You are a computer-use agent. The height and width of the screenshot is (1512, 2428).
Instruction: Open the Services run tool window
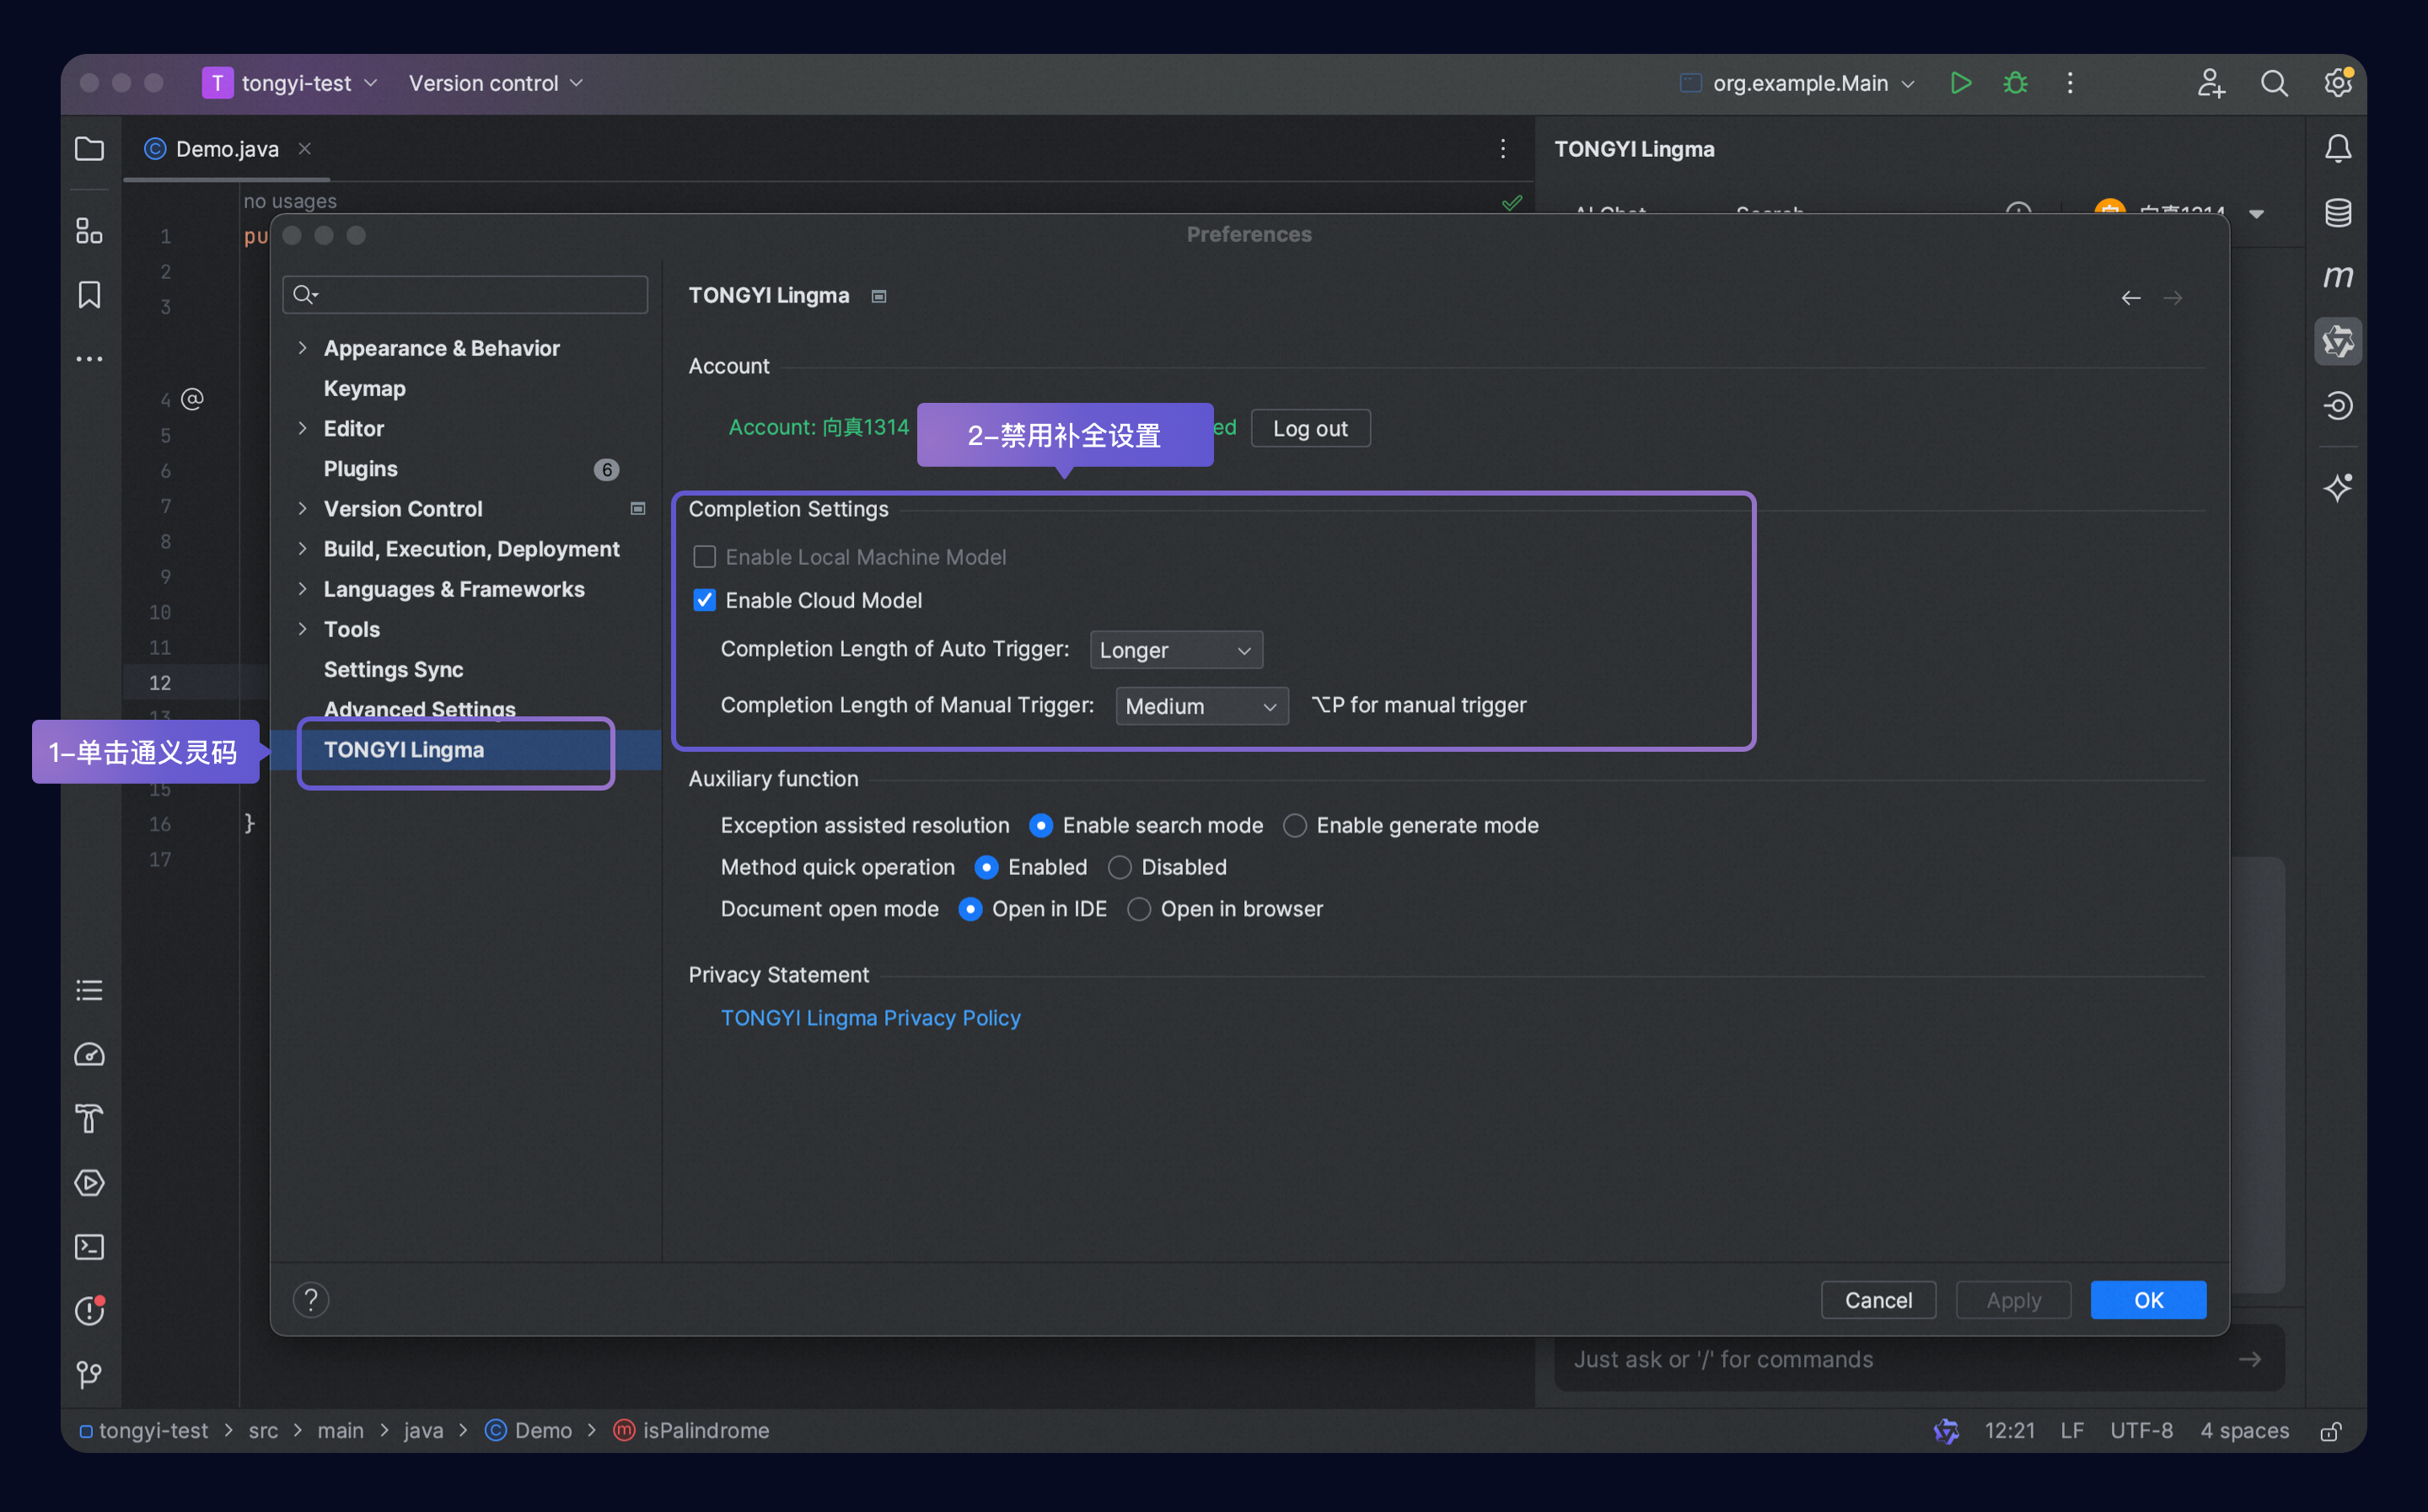point(89,1183)
